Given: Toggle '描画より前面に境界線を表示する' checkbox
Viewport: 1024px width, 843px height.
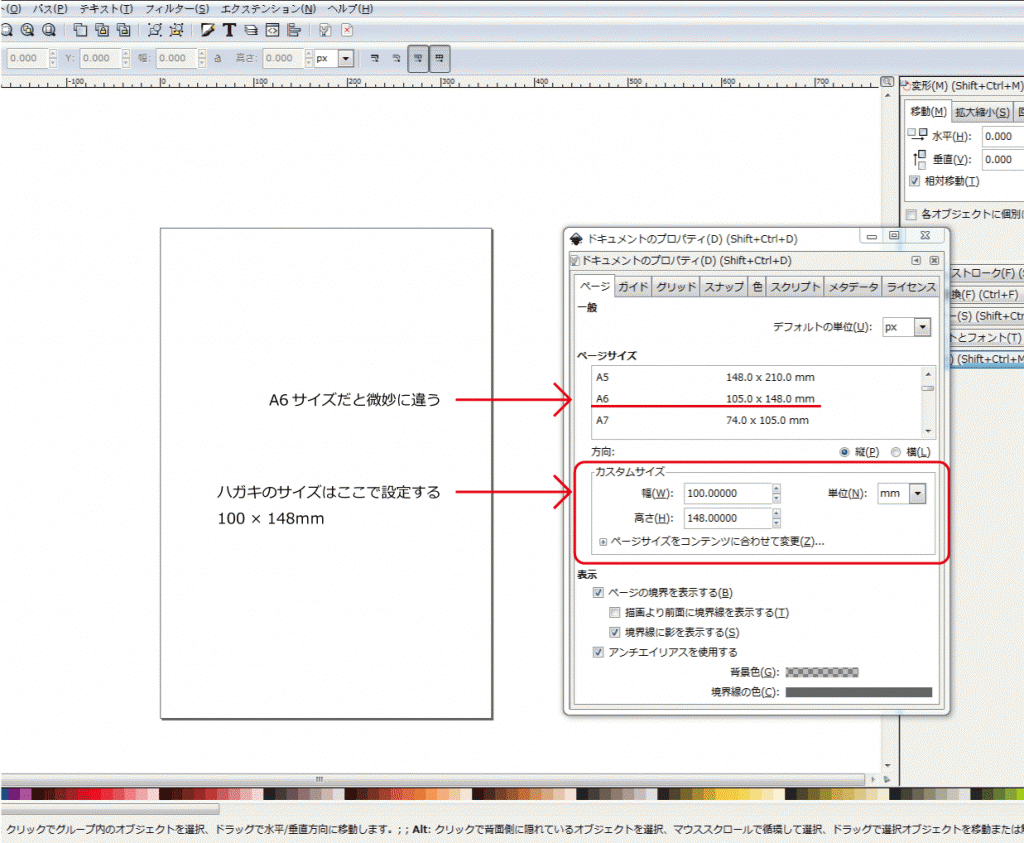Looking at the screenshot, I should pos(615,612).
